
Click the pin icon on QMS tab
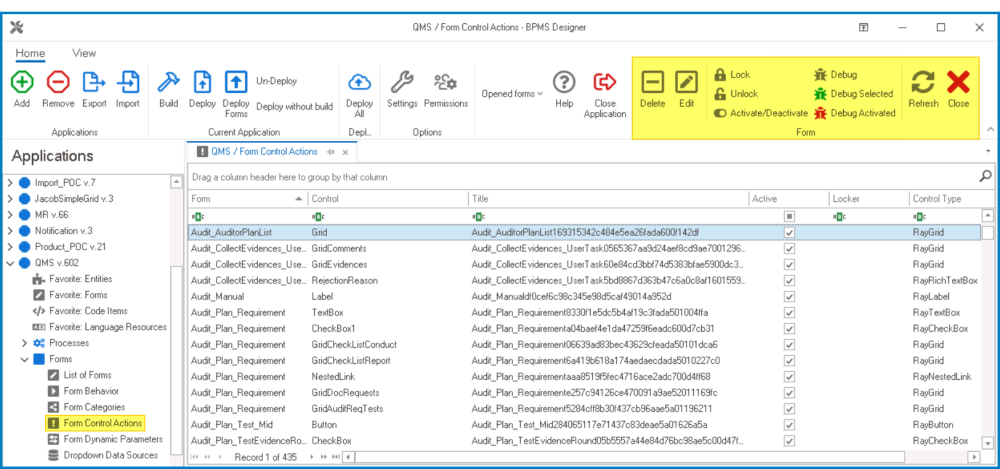[330, 152]
